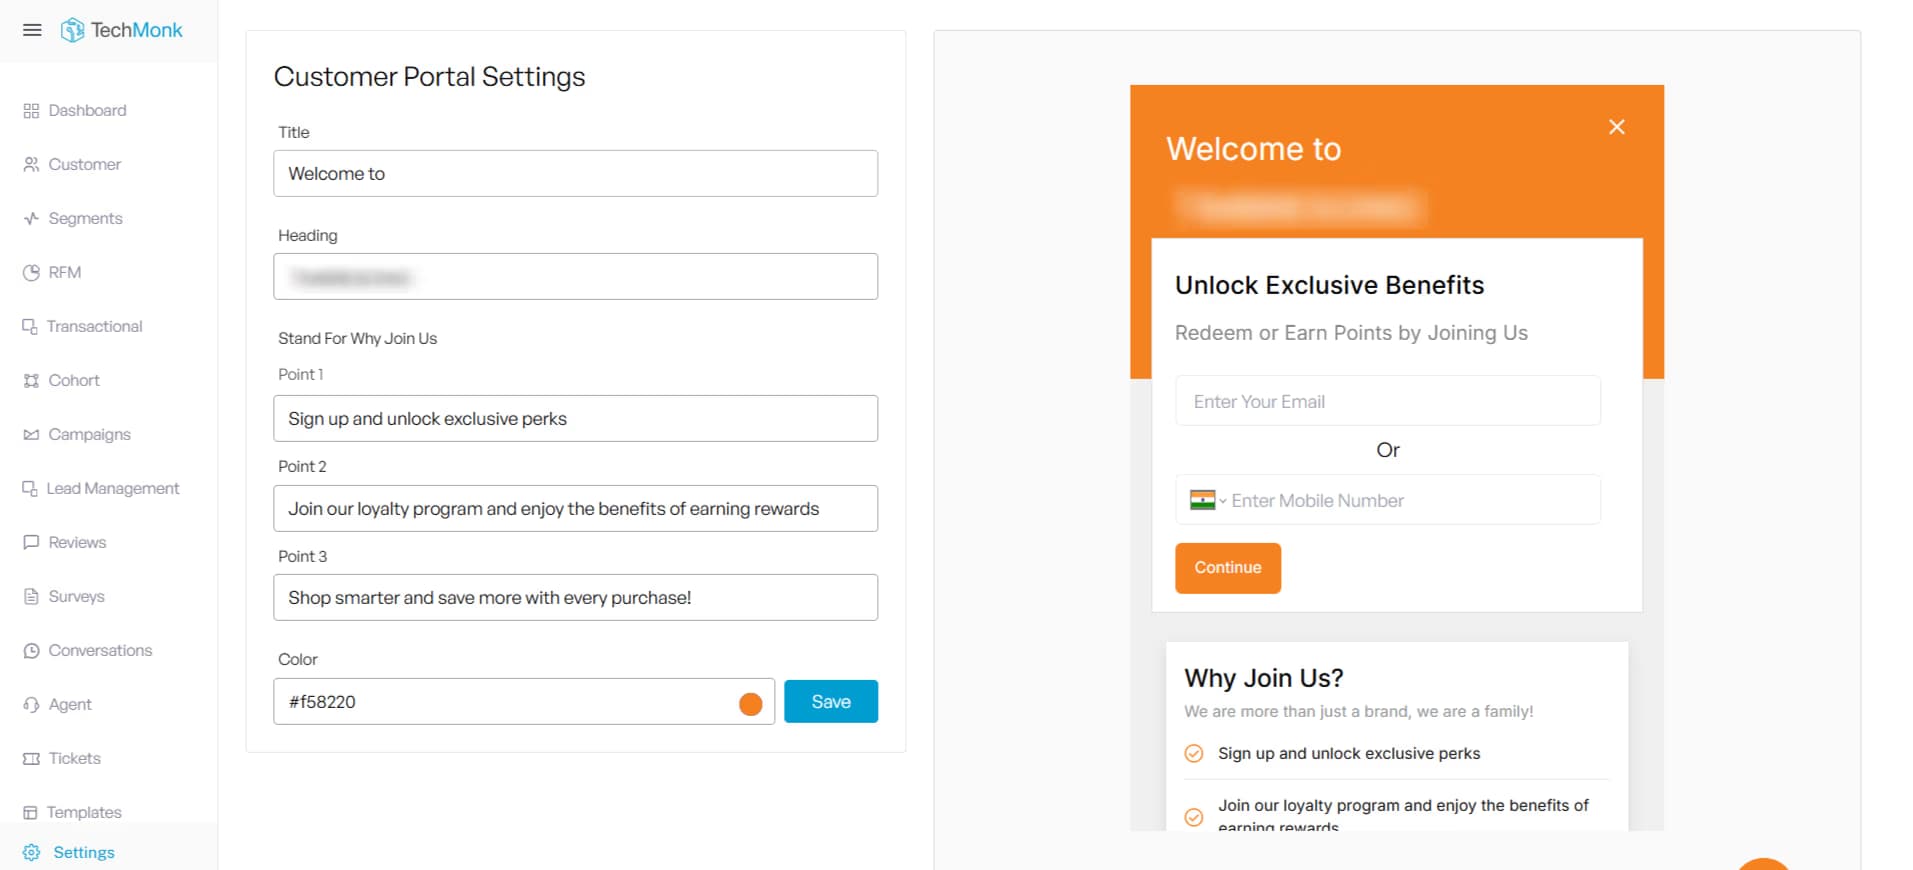
Task: Click the Surveys document icon
Action: tap(31, 597)
